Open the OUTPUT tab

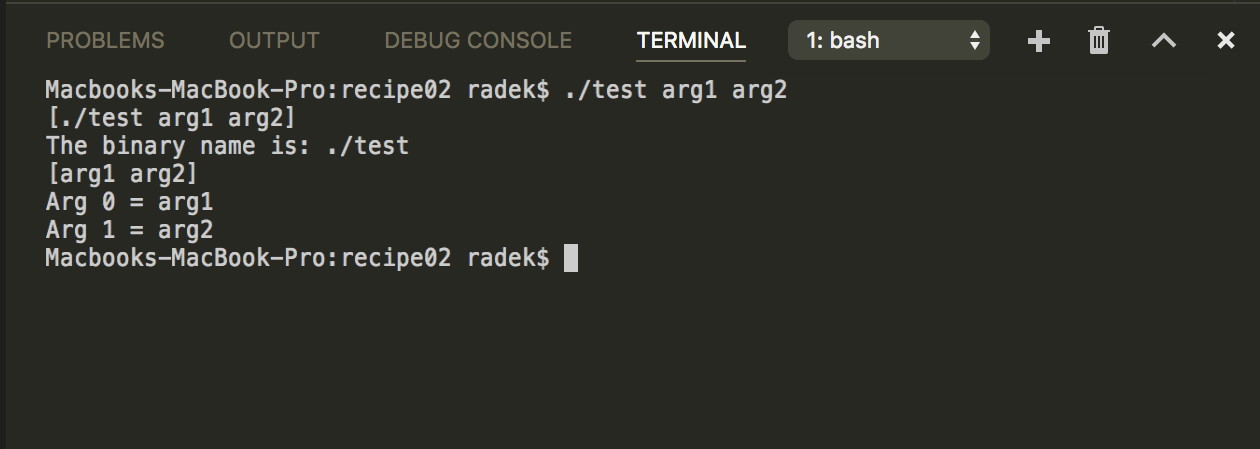point(274,41)
